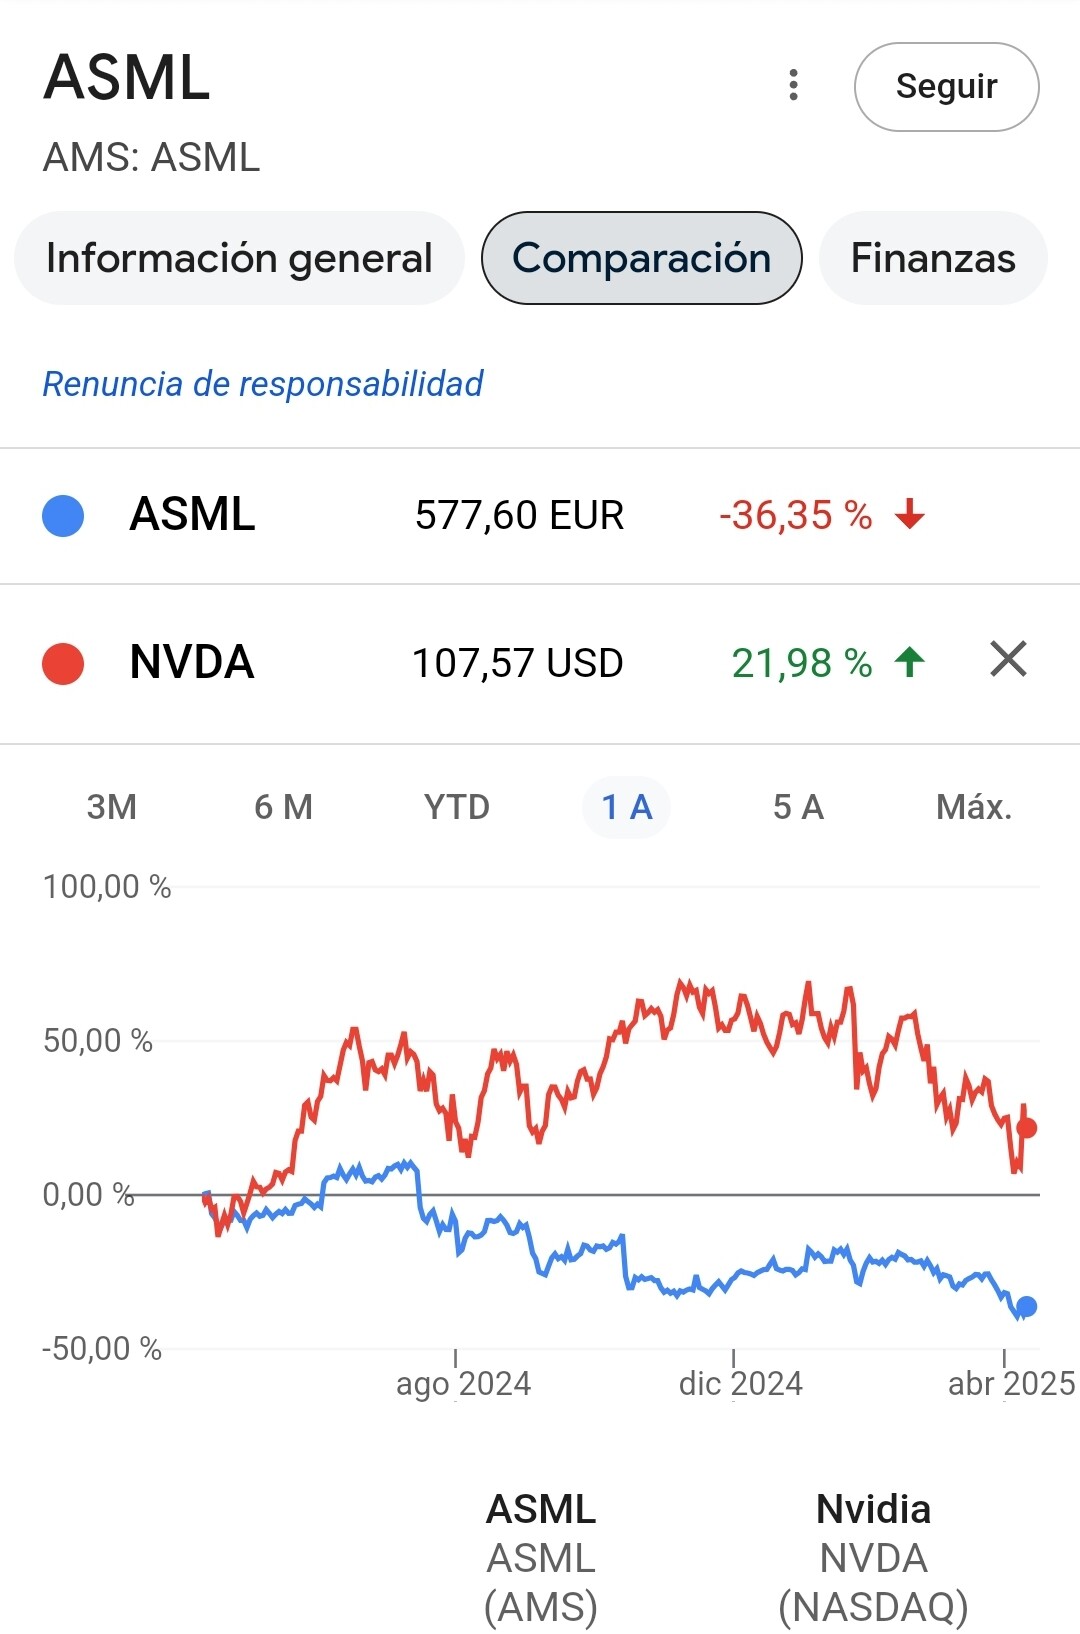The width and height of the screenshot is (1080, 1634).
Task: Select the 6 M time range
Action: pos(284,807)
